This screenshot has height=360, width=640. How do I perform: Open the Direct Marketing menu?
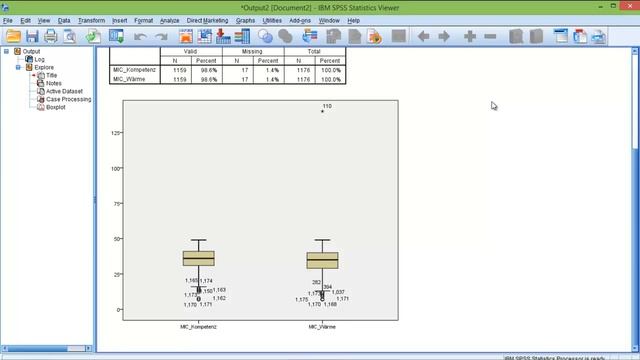point(207,20)
